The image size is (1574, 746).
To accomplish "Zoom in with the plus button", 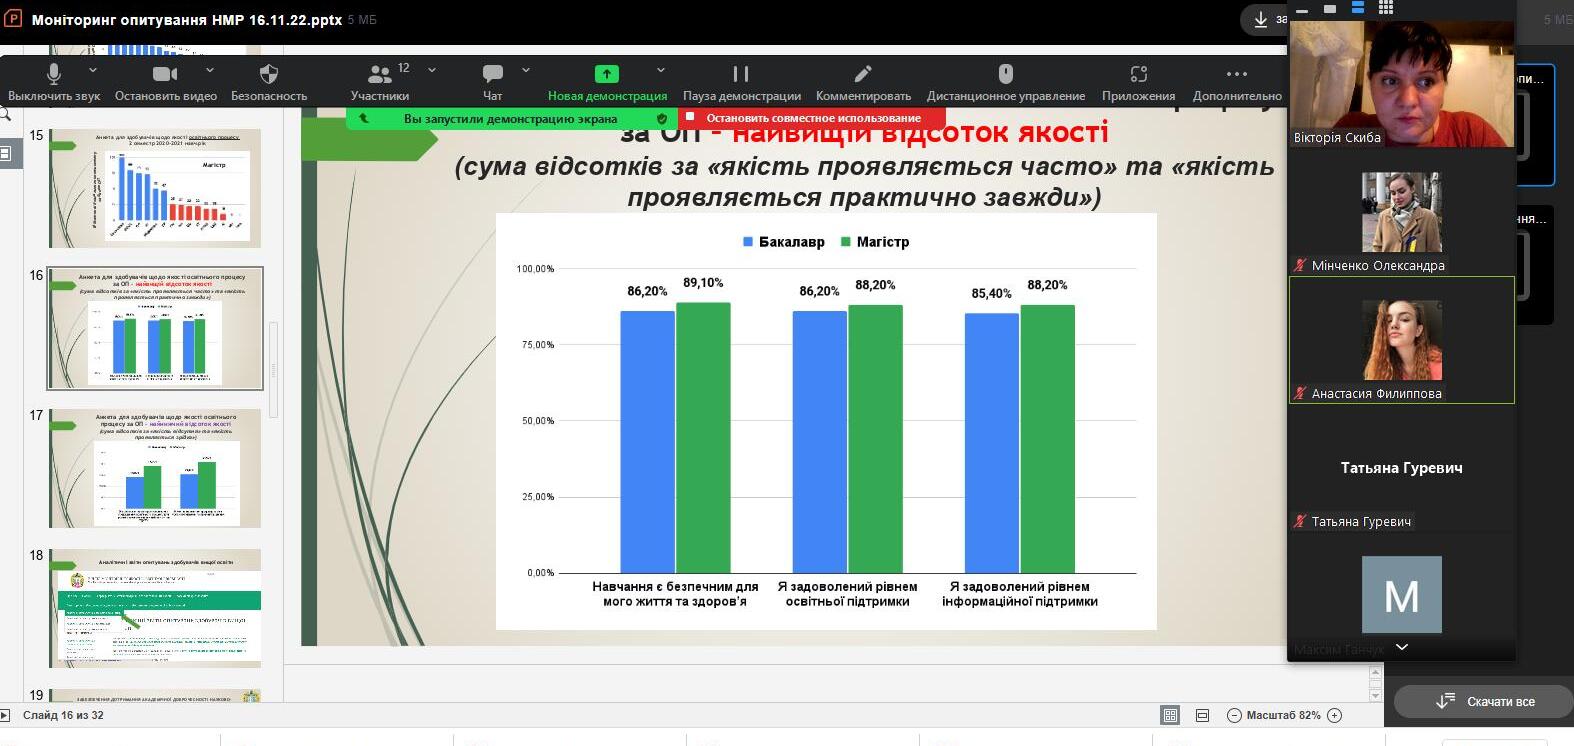I will click(1334, 715).
